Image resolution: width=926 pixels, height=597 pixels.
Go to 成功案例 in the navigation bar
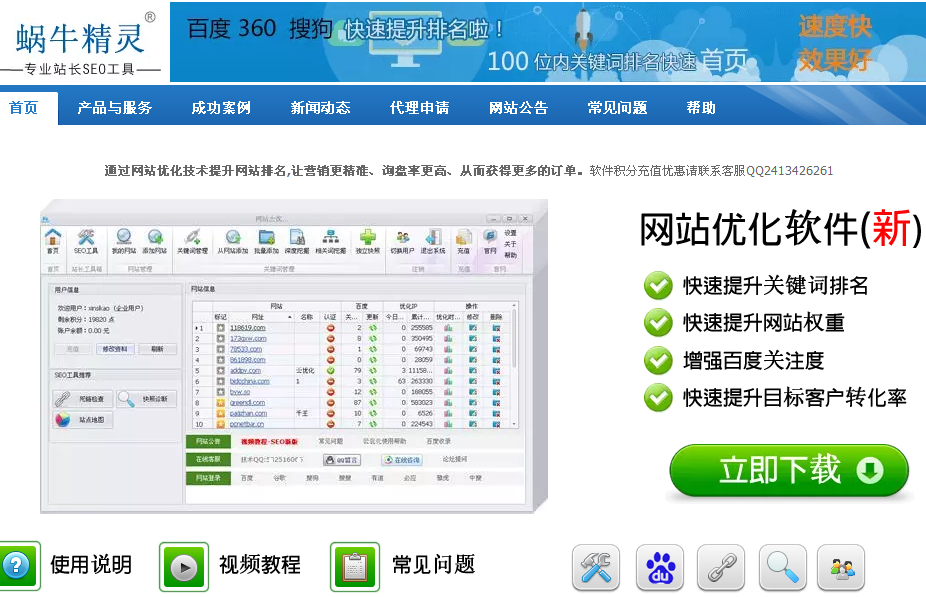point(221,108)
